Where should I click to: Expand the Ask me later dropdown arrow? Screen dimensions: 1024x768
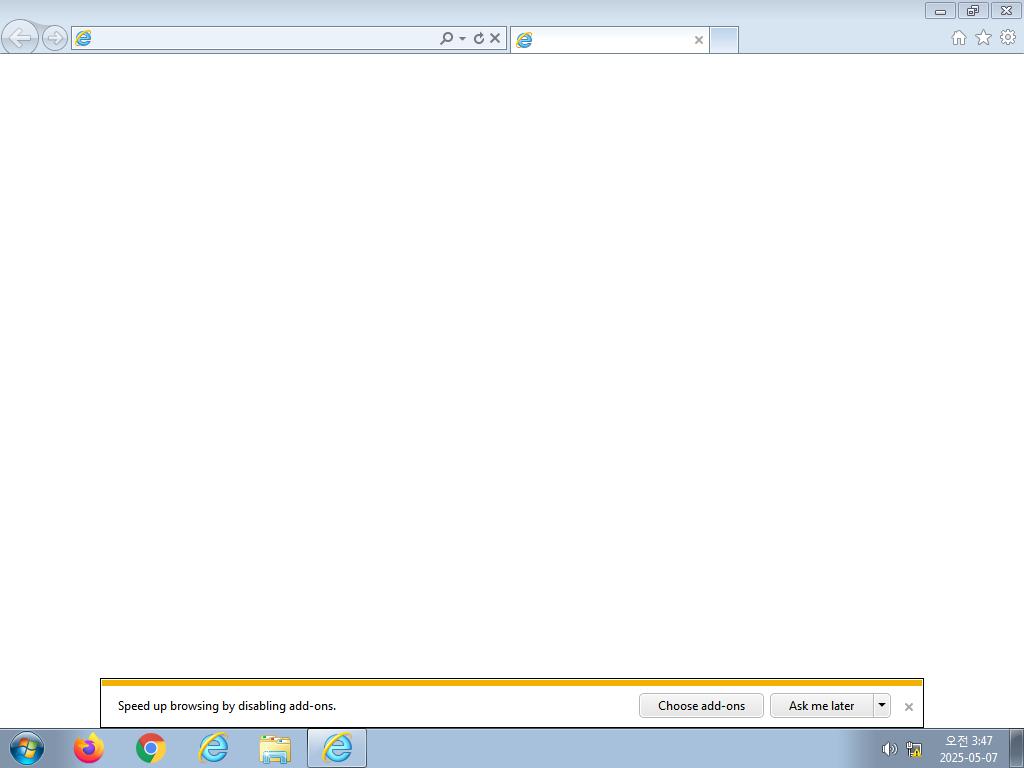point(882,705)
